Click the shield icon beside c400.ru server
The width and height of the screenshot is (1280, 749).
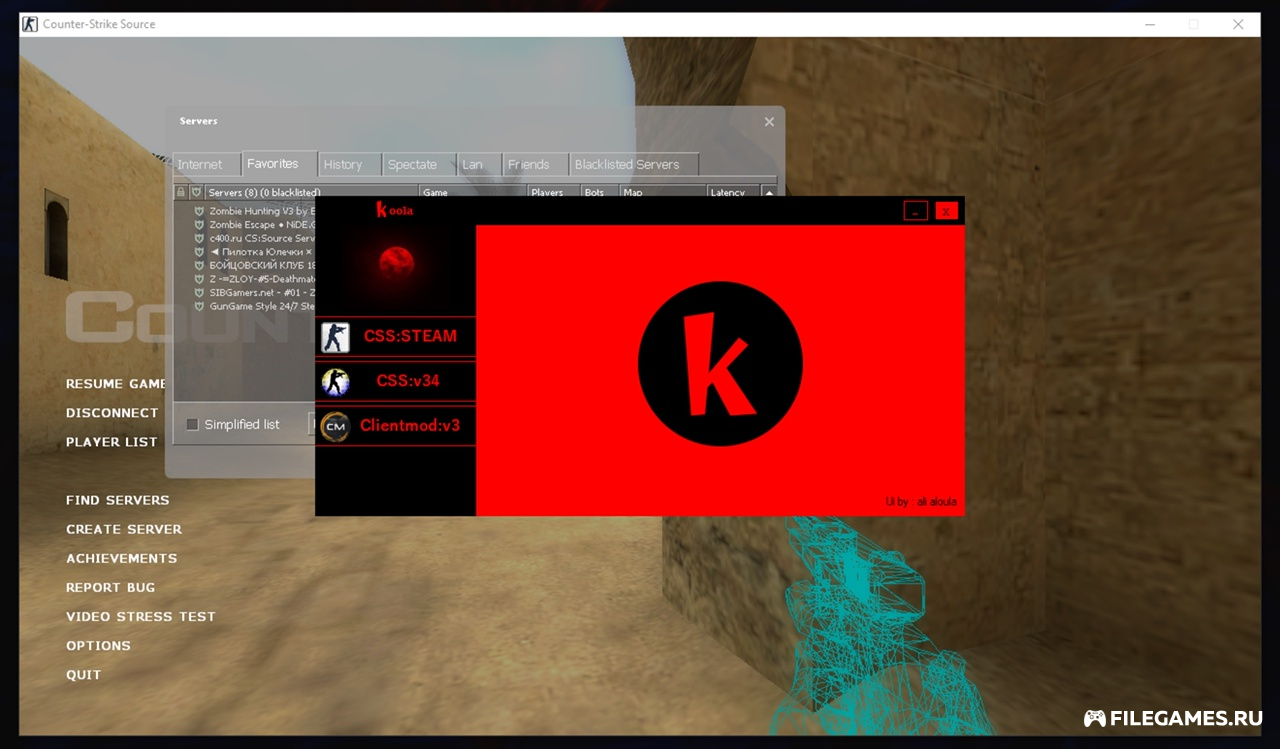point(199,238)
